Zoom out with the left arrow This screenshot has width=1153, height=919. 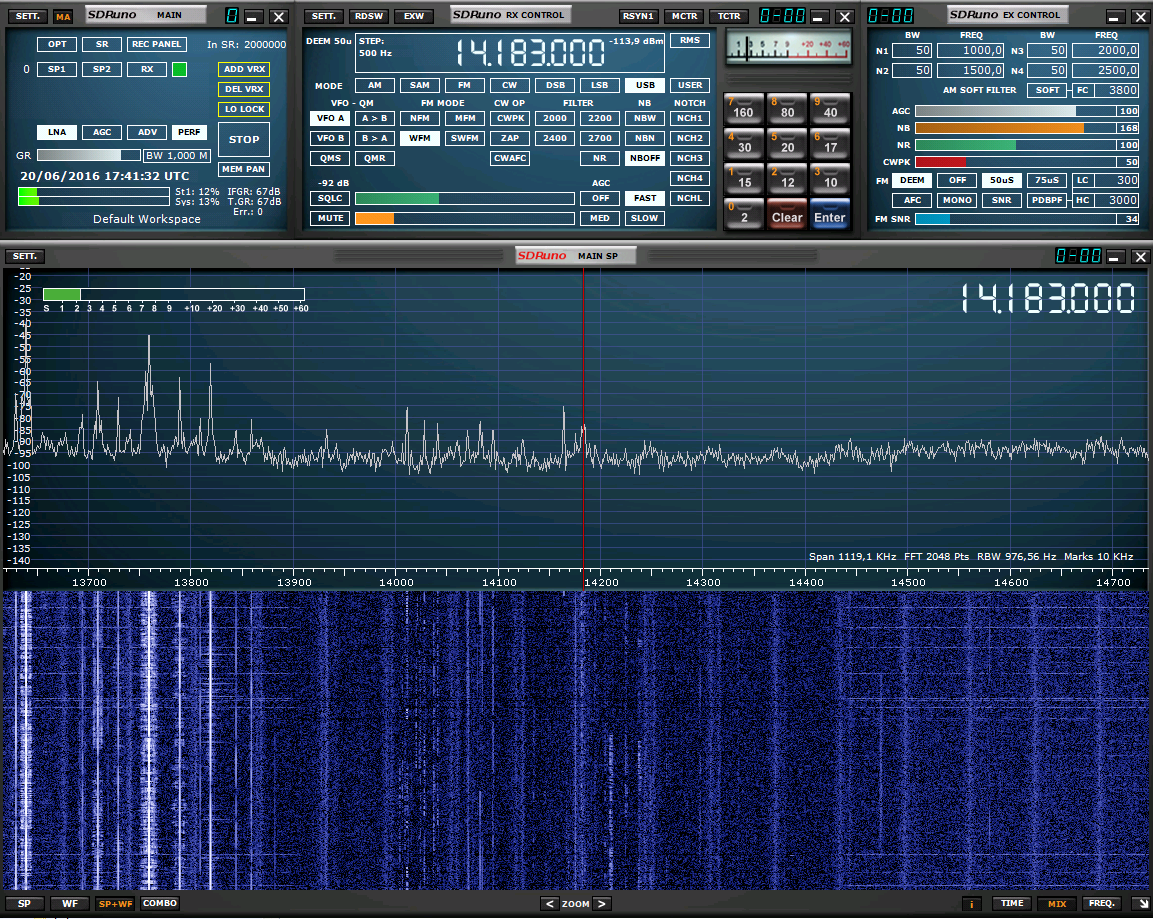point(549,904)
